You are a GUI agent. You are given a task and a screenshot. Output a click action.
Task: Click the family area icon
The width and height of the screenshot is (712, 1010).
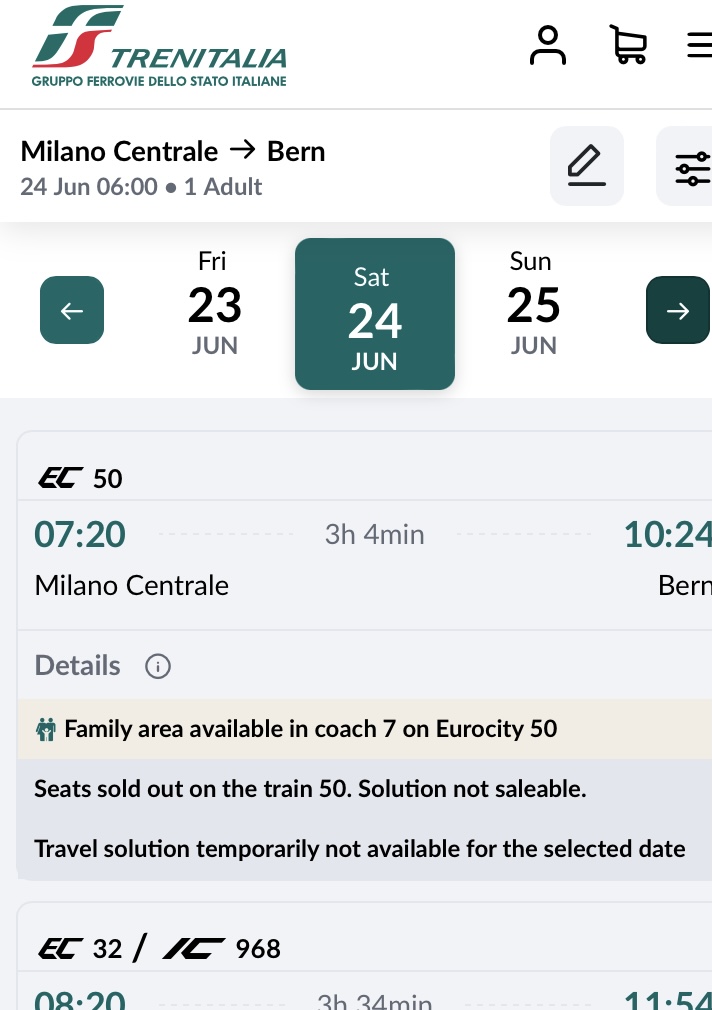pos(45,730)
